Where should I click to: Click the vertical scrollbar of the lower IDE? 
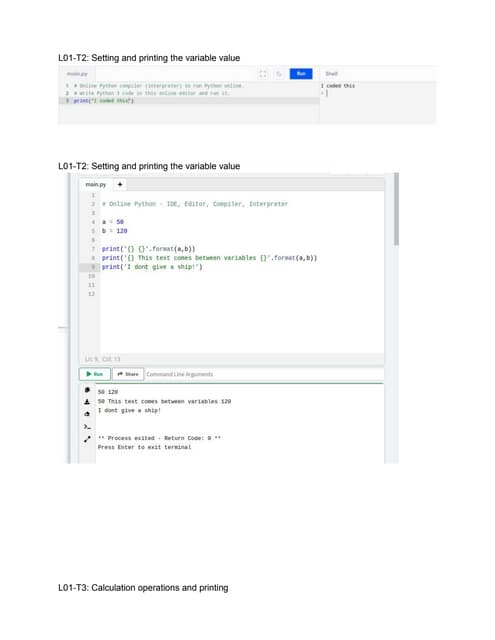tap(396, 209)
